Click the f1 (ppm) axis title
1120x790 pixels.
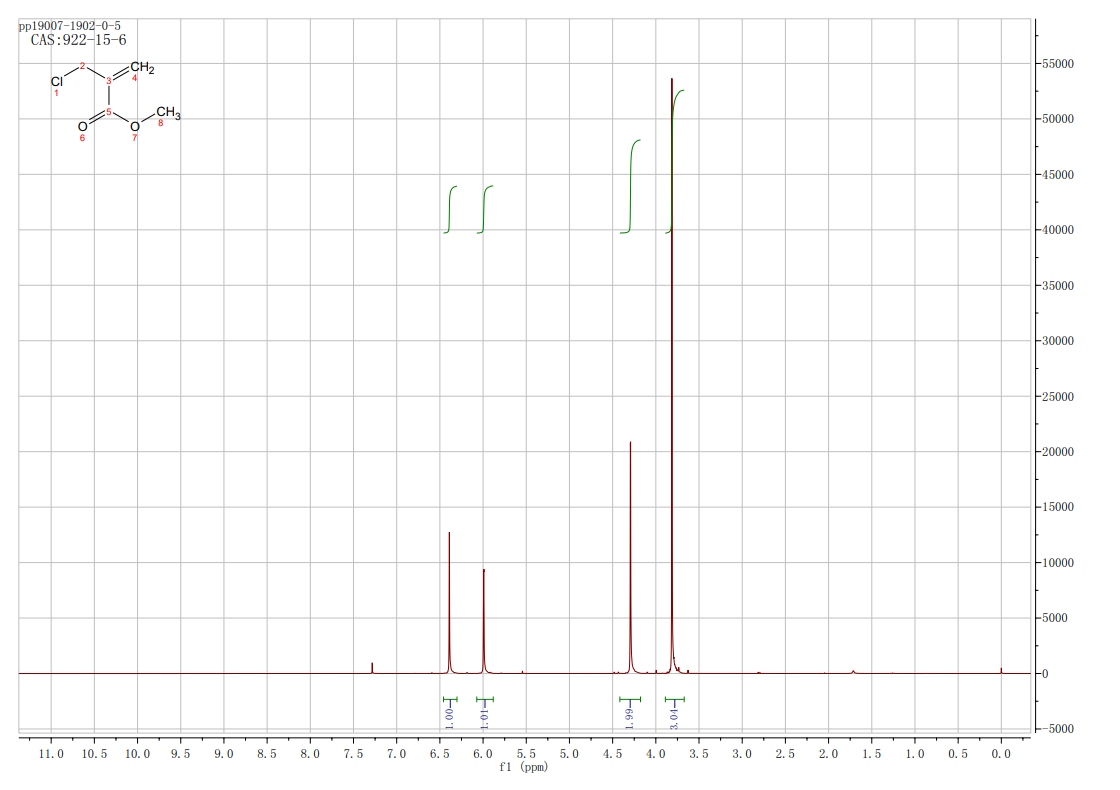pos(523,767)
